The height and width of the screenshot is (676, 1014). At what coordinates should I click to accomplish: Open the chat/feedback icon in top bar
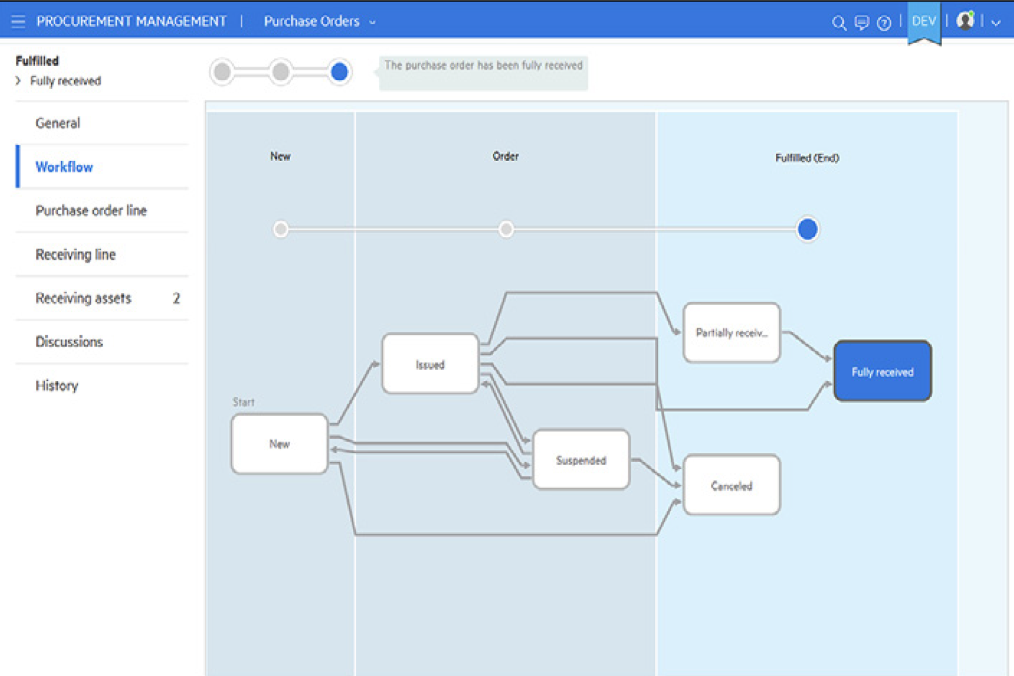coord(861,21)
